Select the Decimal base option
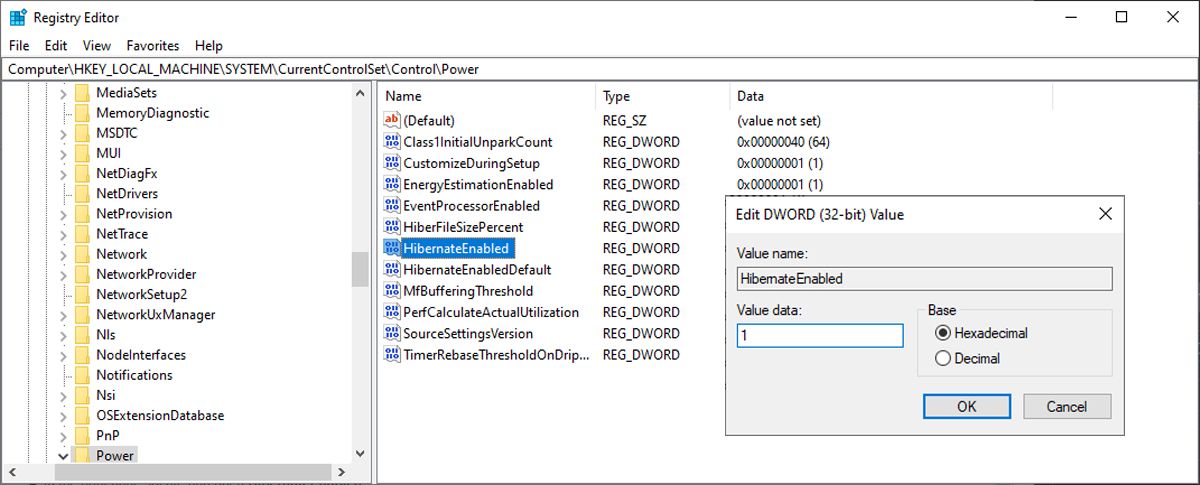 (943, 358)
